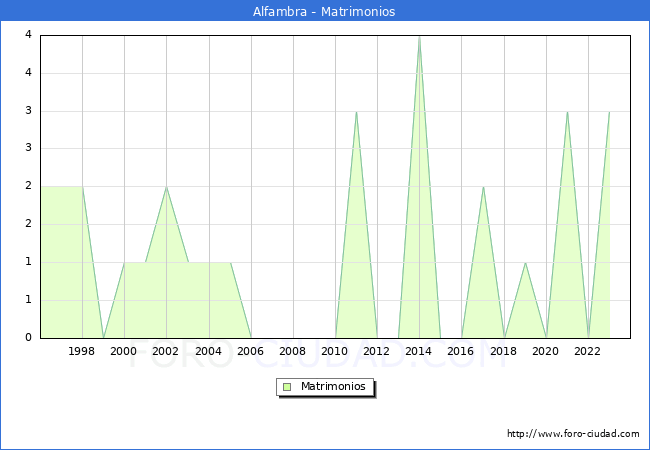Screen dimensions: 650x450
Task: Click the chart title Alfambra - Matrimonios
Action: coord(324,12)
